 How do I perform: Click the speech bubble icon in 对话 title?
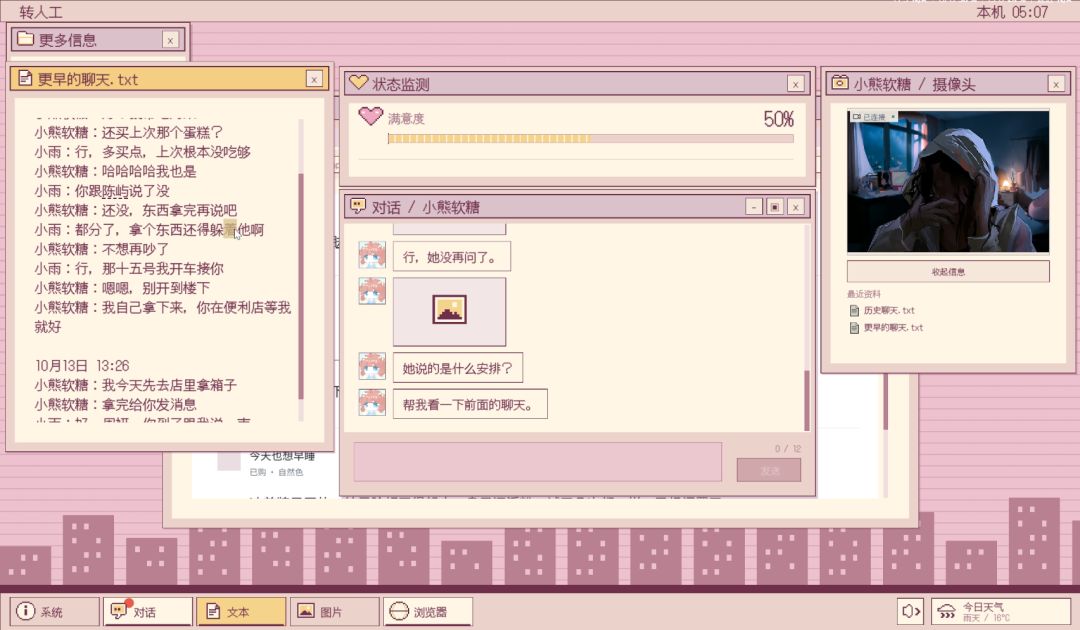pyautogui.click(x=358, y=206)
